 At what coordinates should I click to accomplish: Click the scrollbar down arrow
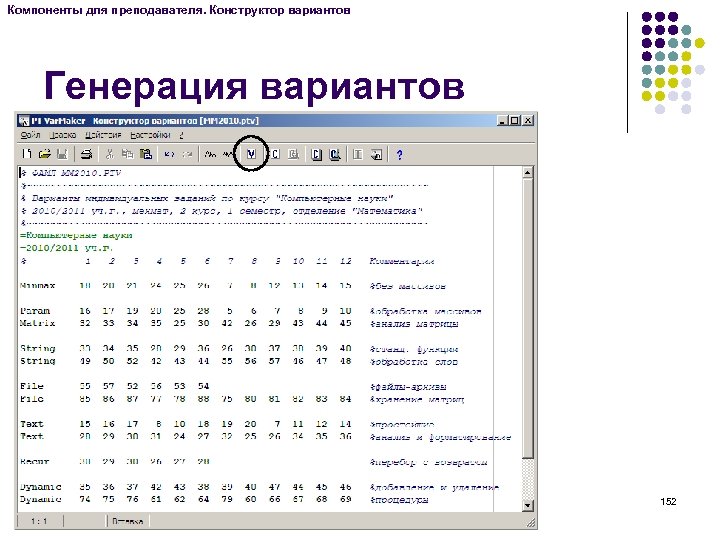click(528, 506)
